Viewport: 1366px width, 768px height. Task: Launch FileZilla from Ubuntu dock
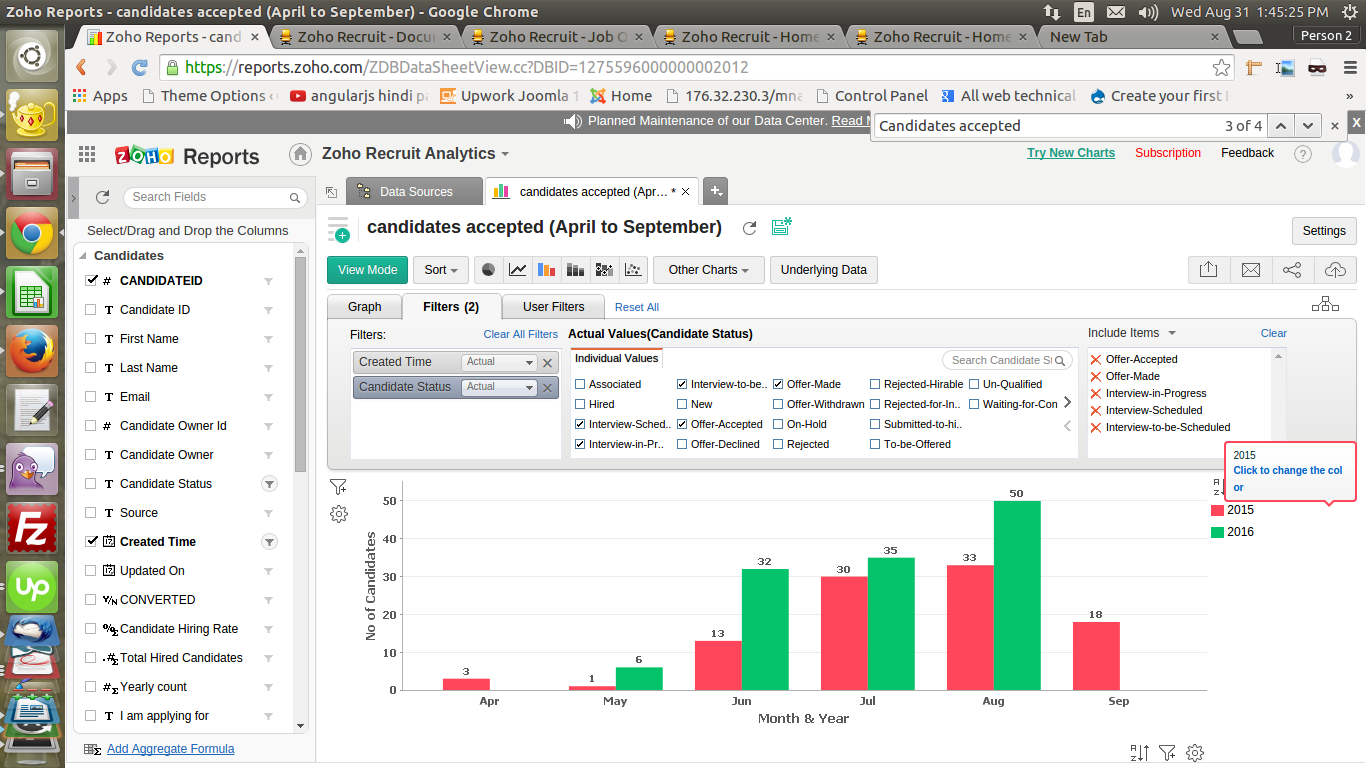coord(32,527)
